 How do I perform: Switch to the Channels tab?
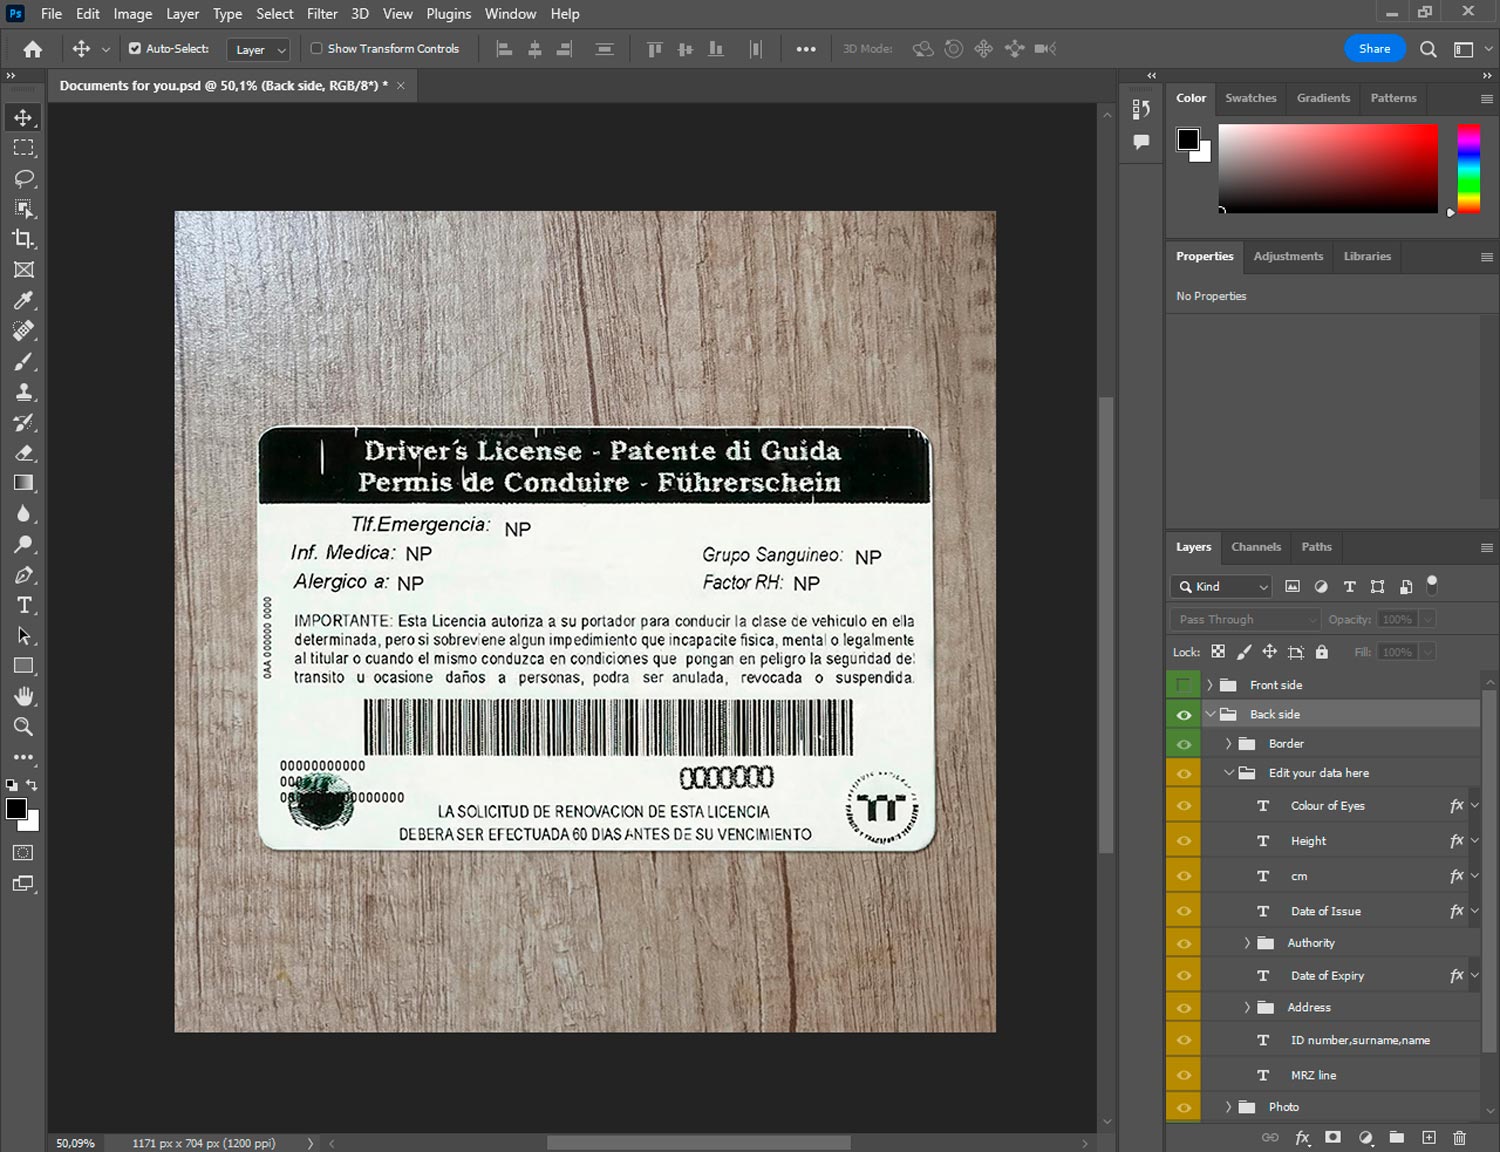tap(1255, 547)
